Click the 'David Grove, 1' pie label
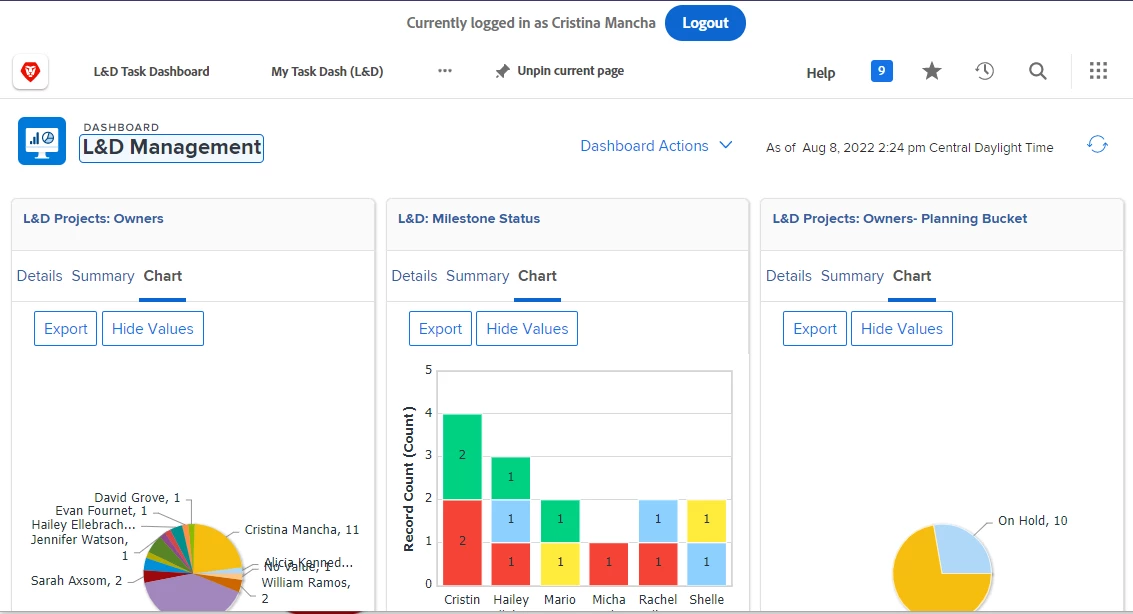 click(x=137, y=498)
